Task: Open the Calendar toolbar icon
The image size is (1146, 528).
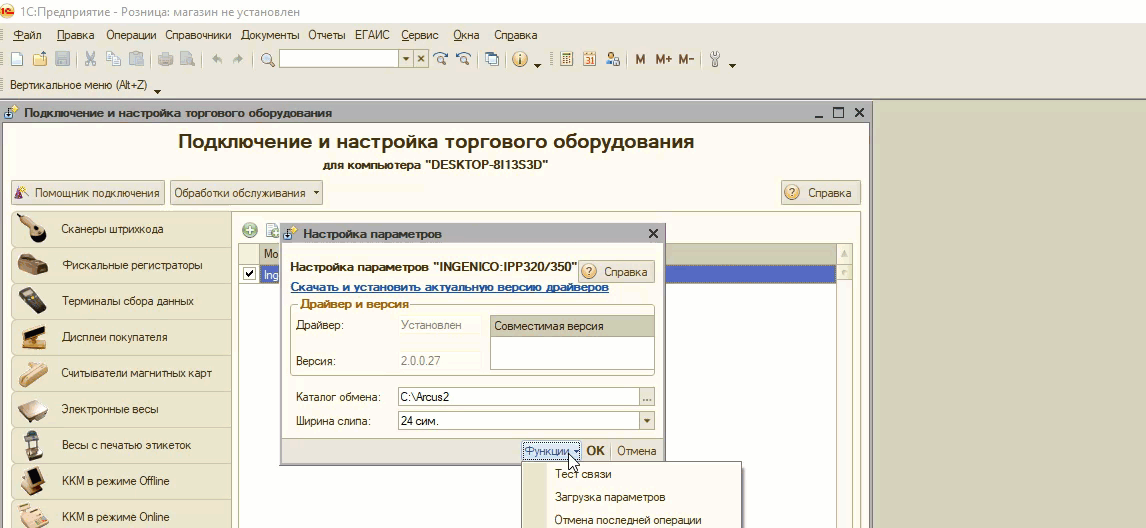Action: 590,60
